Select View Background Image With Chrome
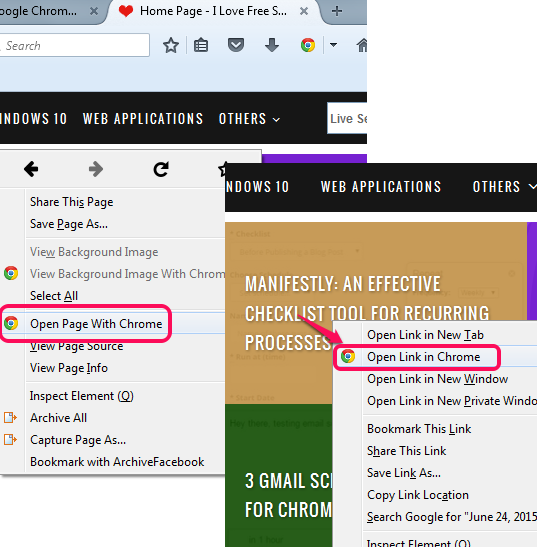This screenshot has width=537, height=547. (127, 274)
